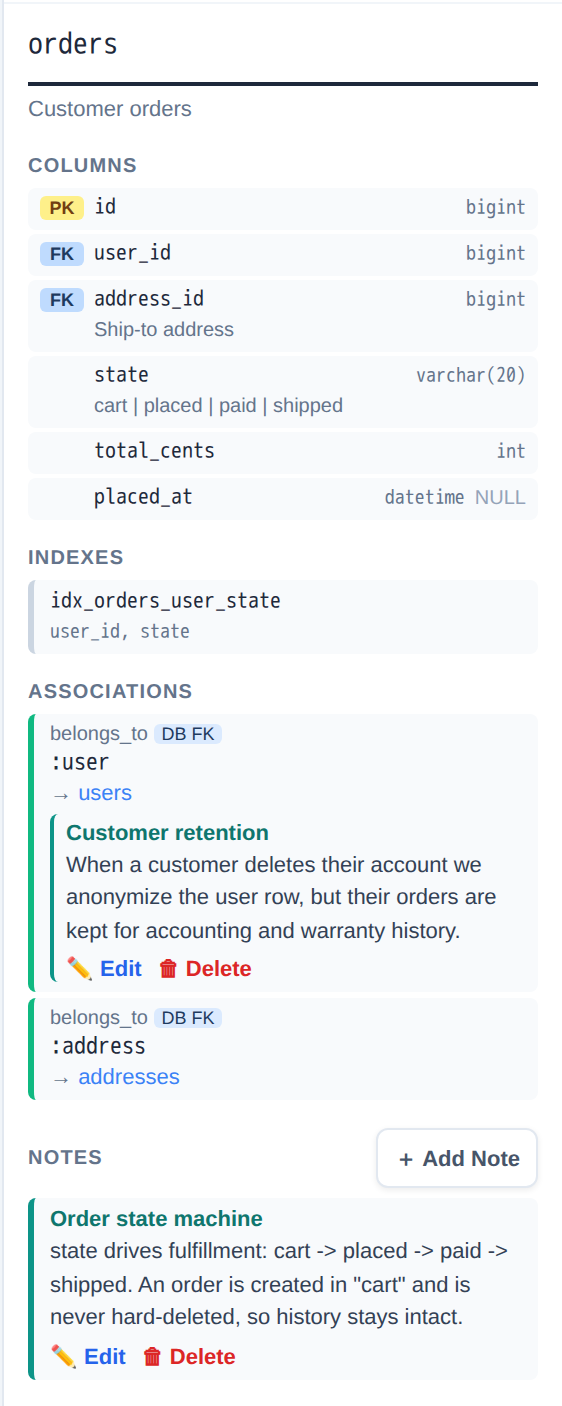Viewport: 562px width, 1406px height.
Task: Edit the Order state machine note
Action: [88, 1356]
